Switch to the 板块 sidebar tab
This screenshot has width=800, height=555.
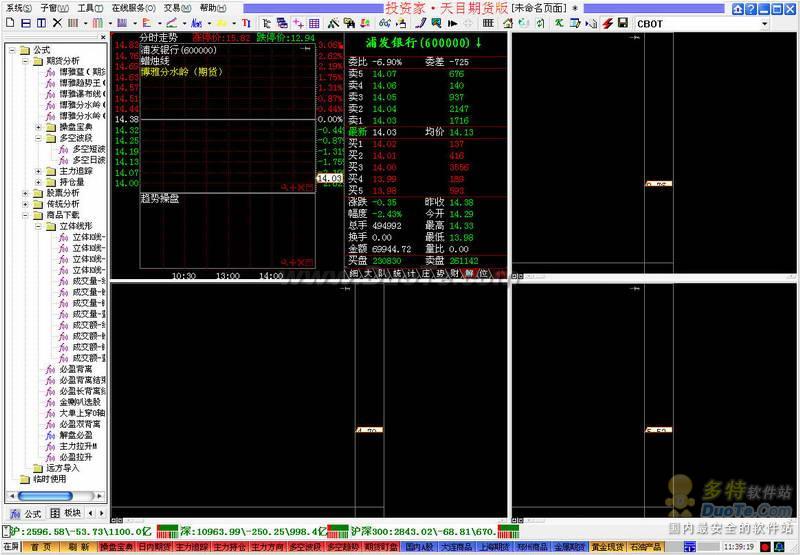[x=66, y=513]
